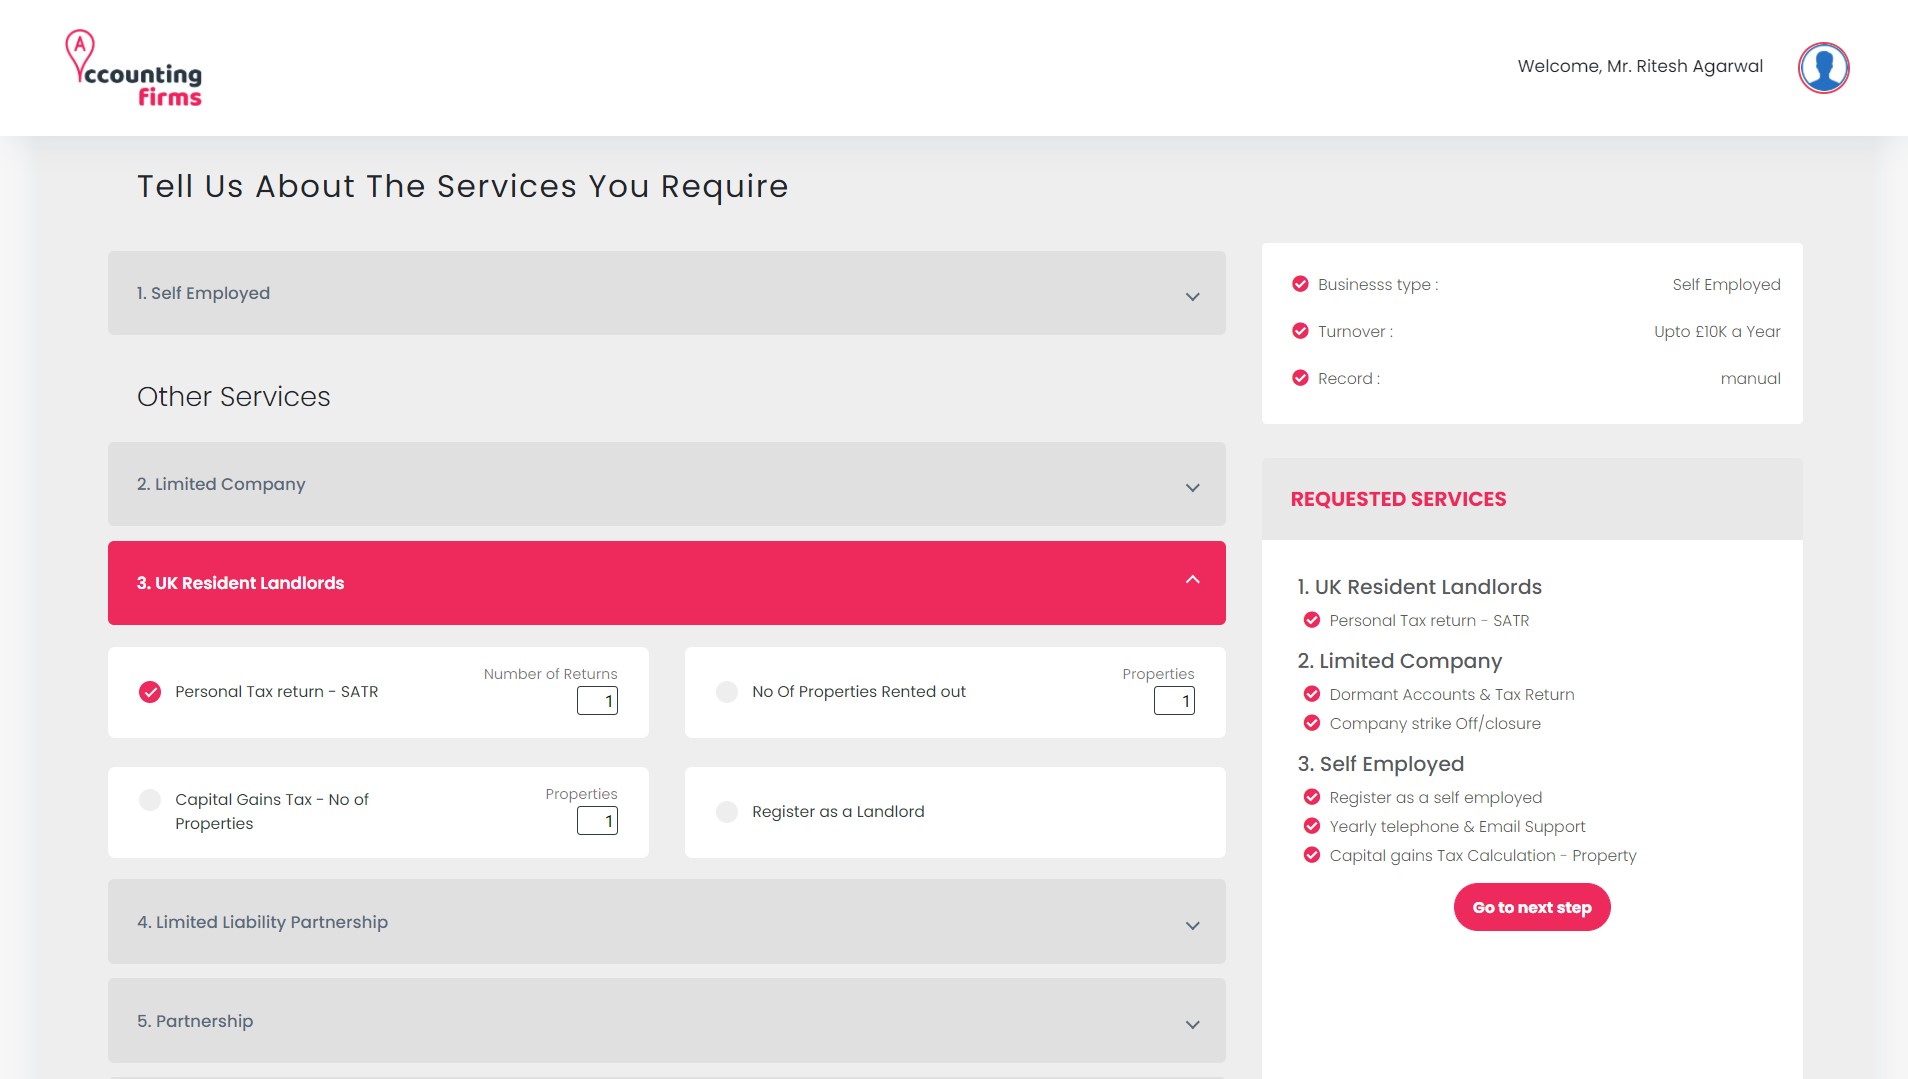Click the Dormant Accounts & Tax Return text

pos(1452,694)
